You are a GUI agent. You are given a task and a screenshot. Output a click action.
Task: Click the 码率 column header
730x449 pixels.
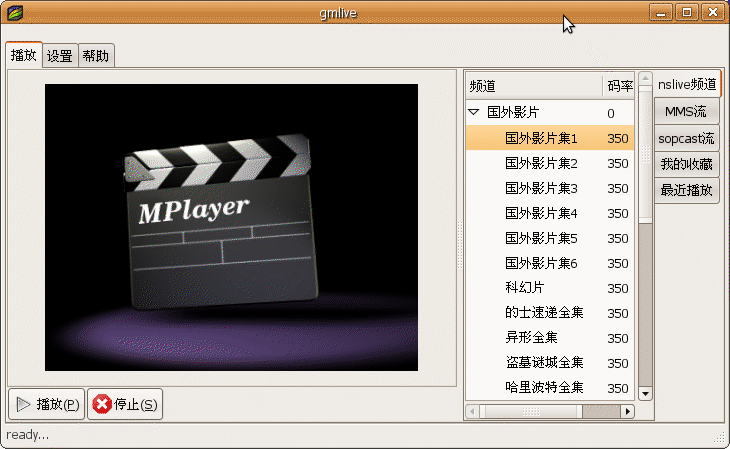point(619,86)
